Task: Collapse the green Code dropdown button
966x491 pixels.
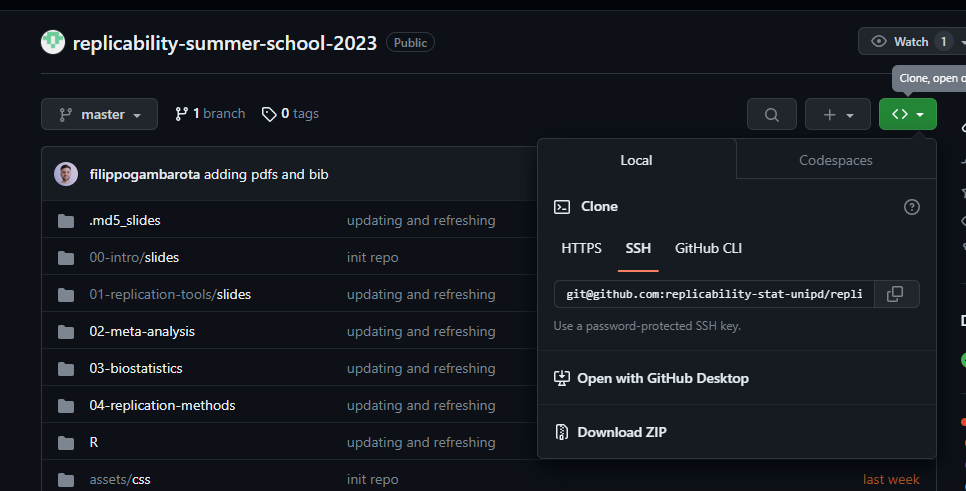Action: pos(908,115)
